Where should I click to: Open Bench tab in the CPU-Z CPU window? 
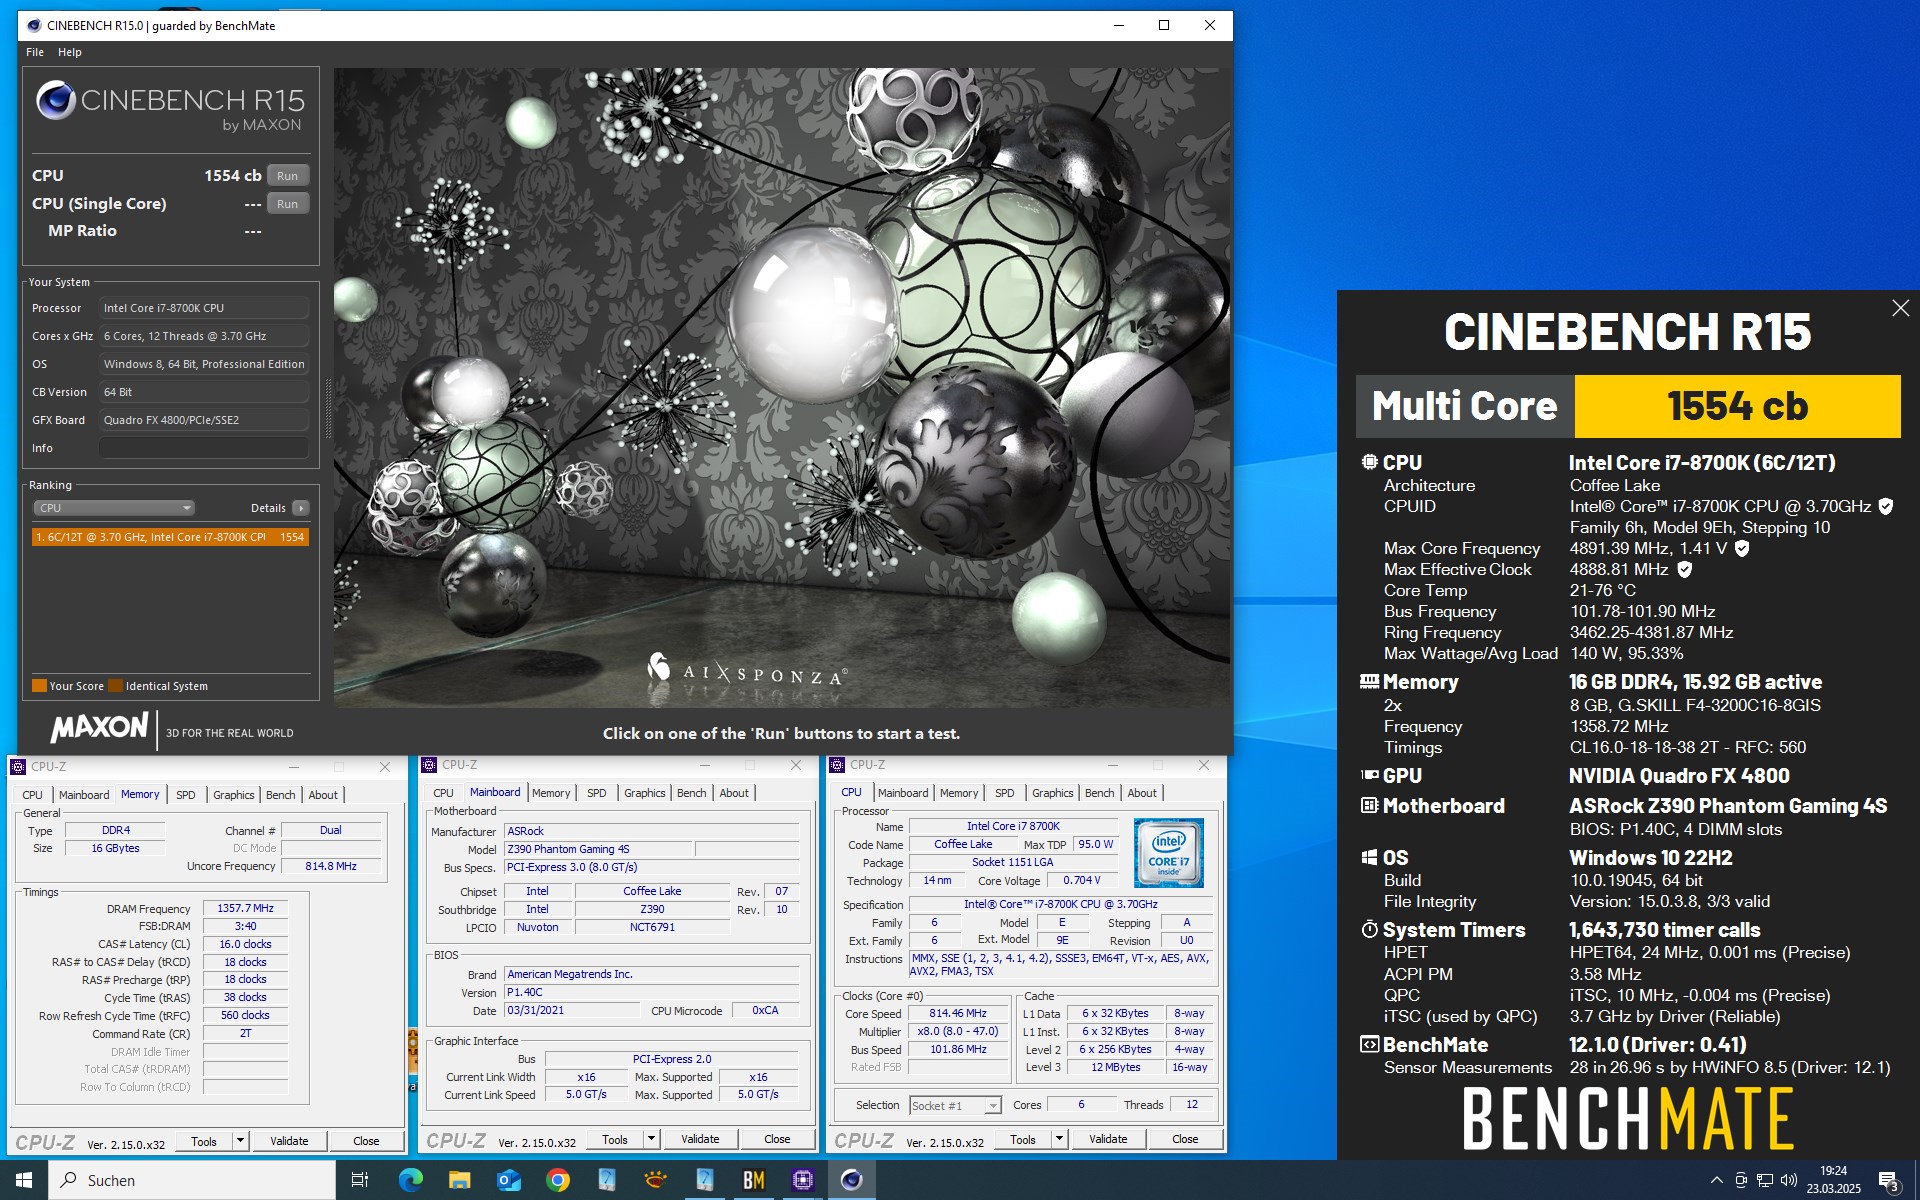pyautogui.click(x=1099, y=793)
